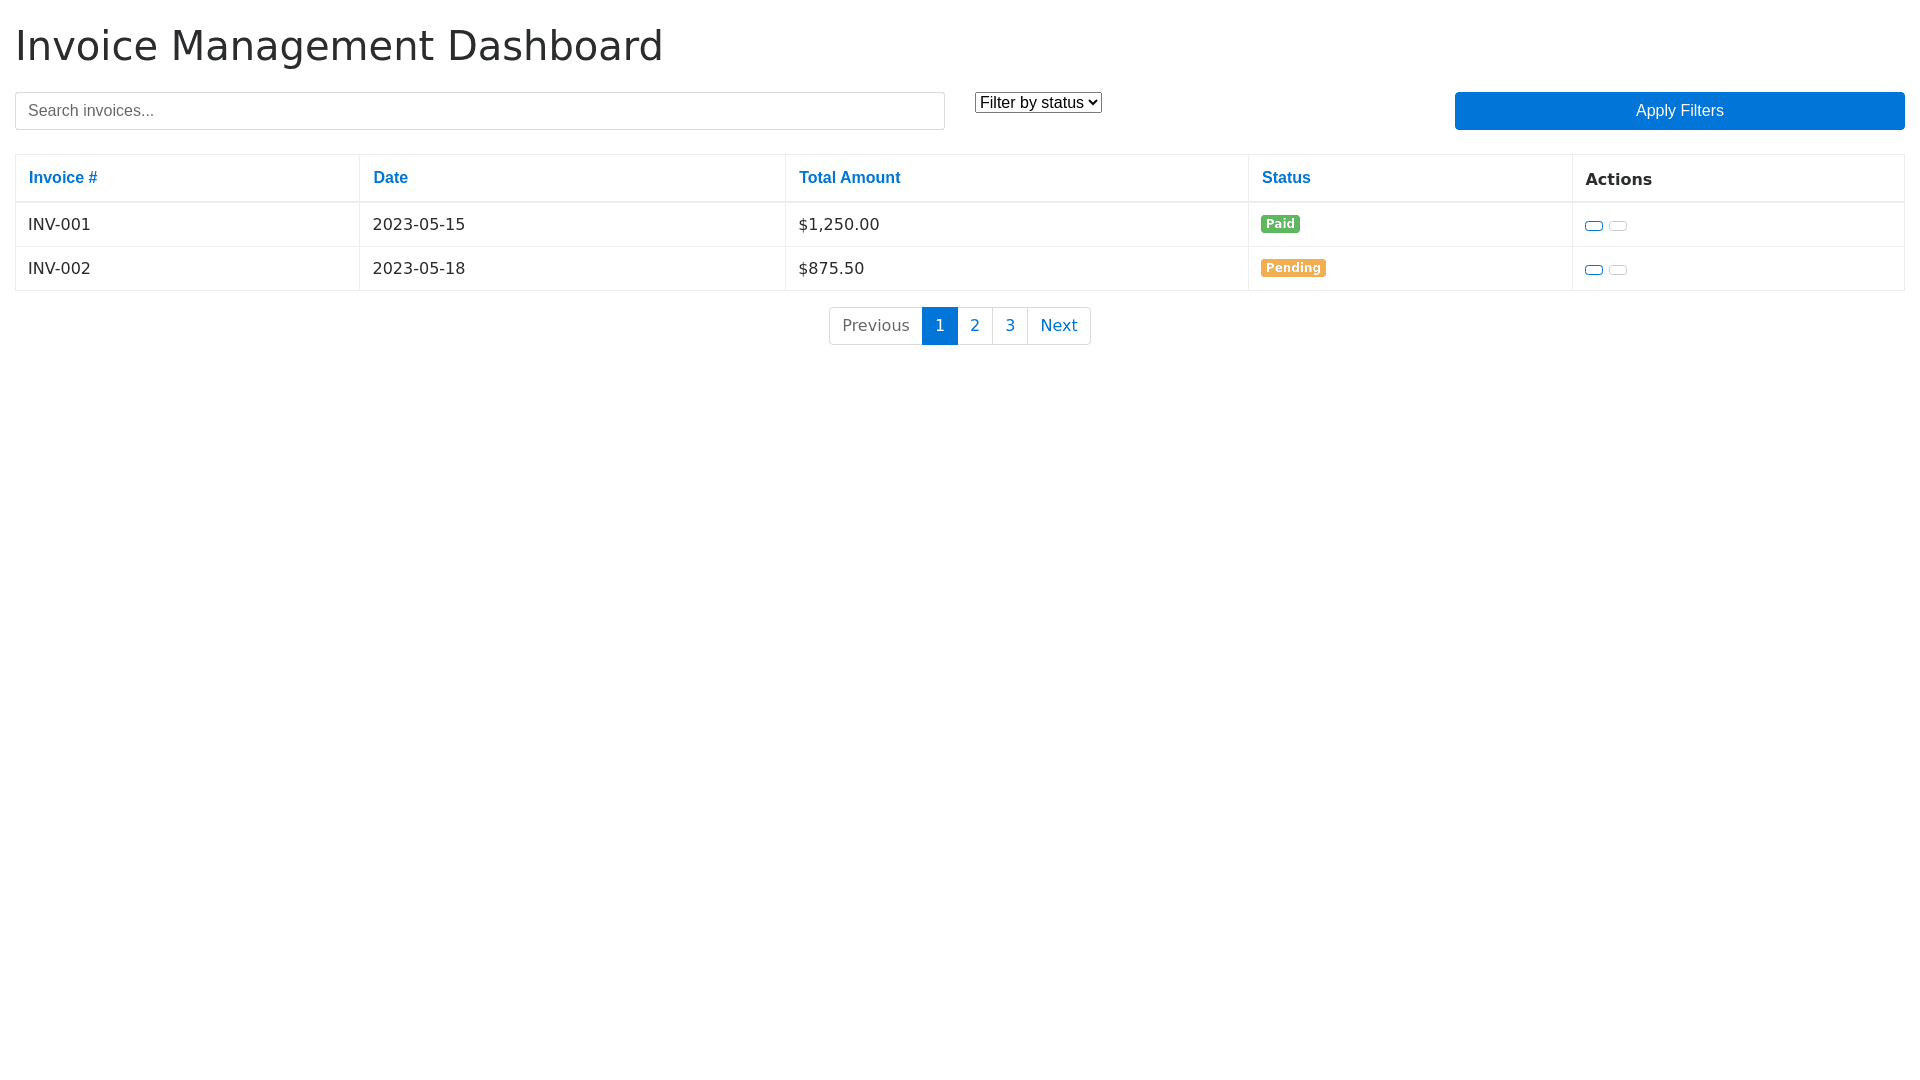
Task: Select the INV-001 invoice number cell
Action: pyautogui.click(x=59, y=225)
